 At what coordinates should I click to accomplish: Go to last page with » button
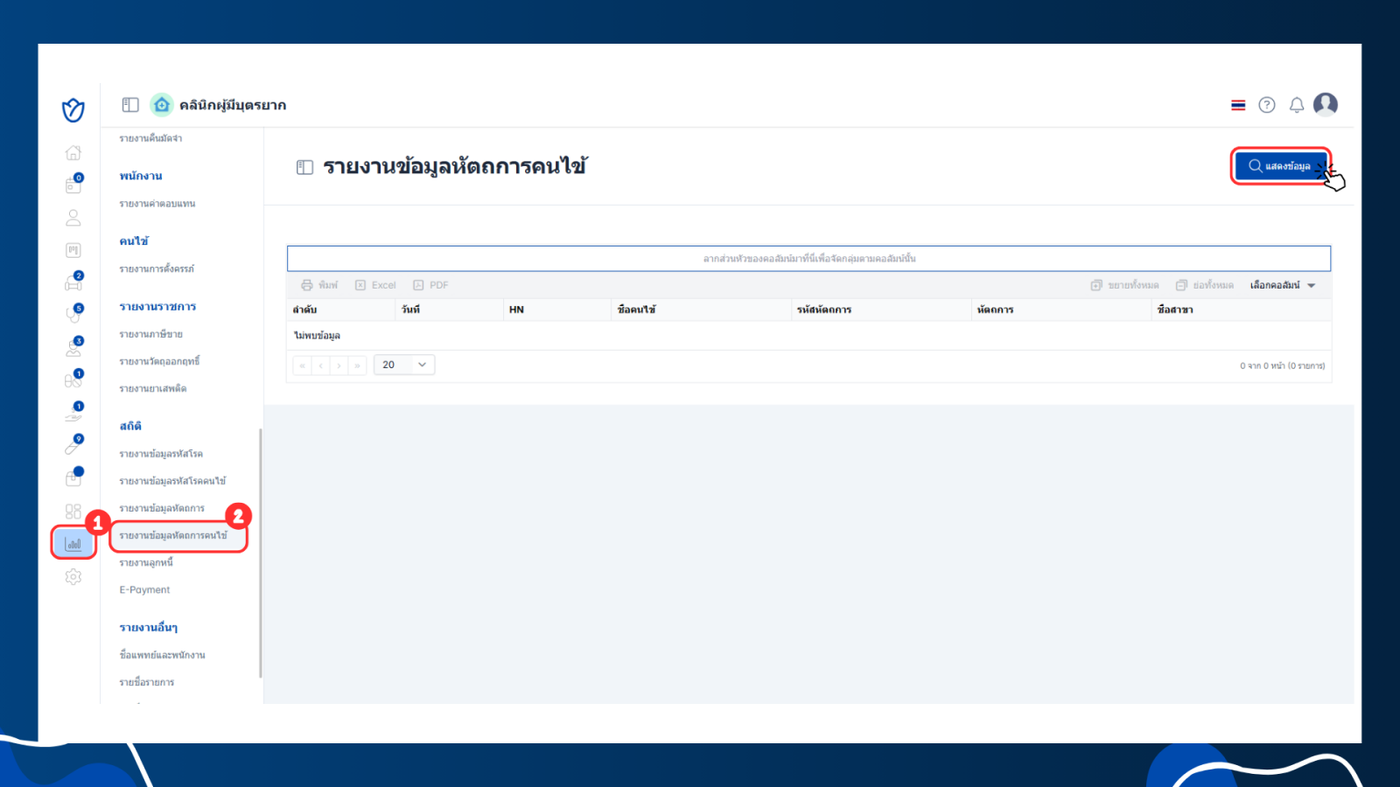pyautogui.click(x=358, y=365)
